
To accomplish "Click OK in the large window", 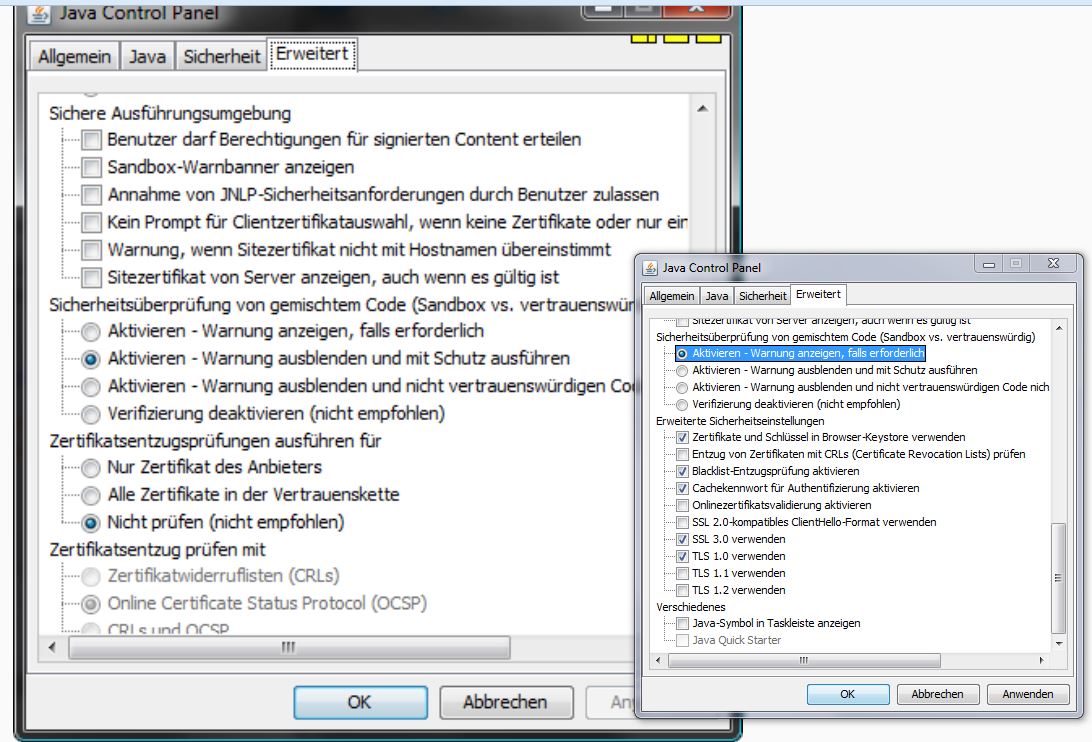I will pos(360,702).
